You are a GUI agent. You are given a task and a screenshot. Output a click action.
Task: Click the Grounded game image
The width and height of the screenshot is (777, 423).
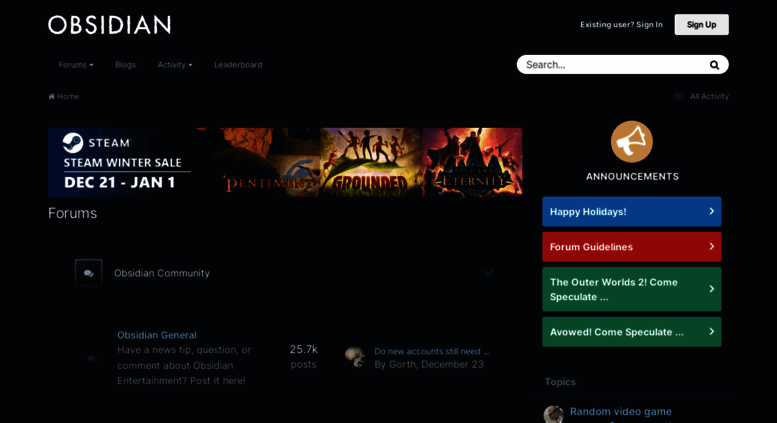click(371, 162)
